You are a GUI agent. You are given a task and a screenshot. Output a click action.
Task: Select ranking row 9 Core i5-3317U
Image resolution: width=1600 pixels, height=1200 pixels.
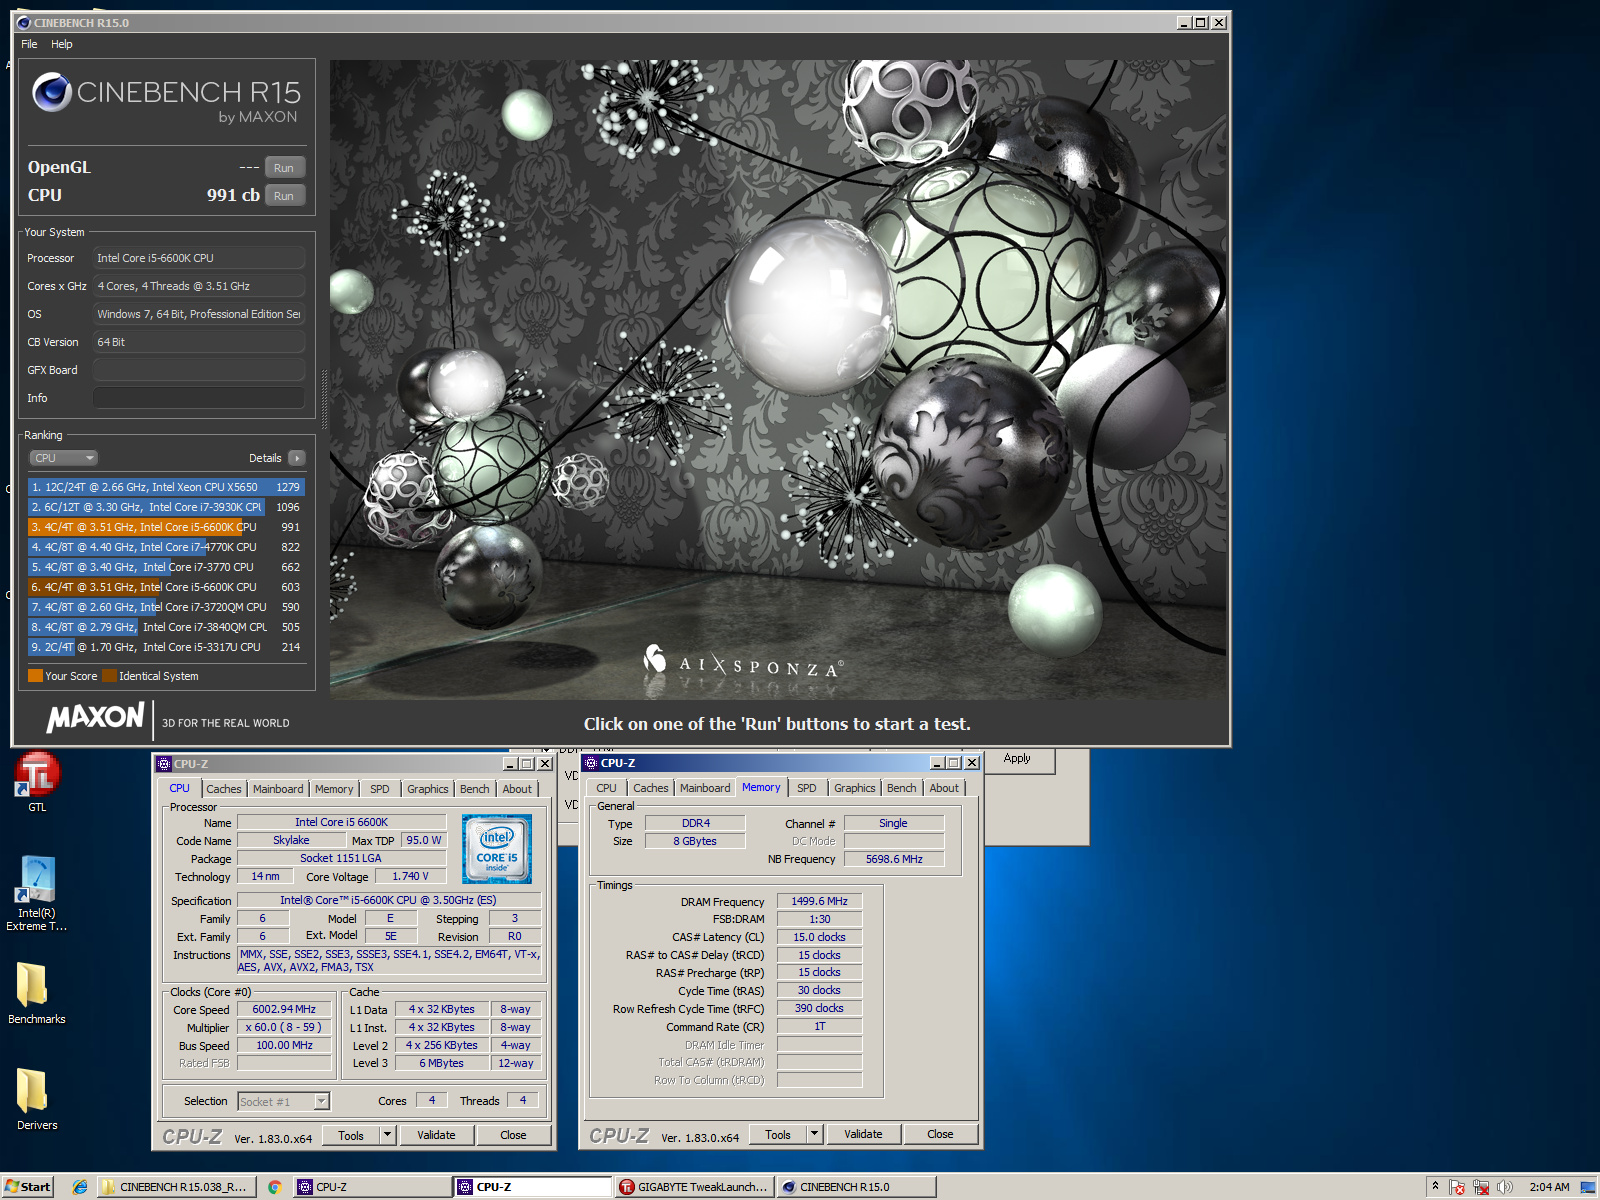[166, 647]
